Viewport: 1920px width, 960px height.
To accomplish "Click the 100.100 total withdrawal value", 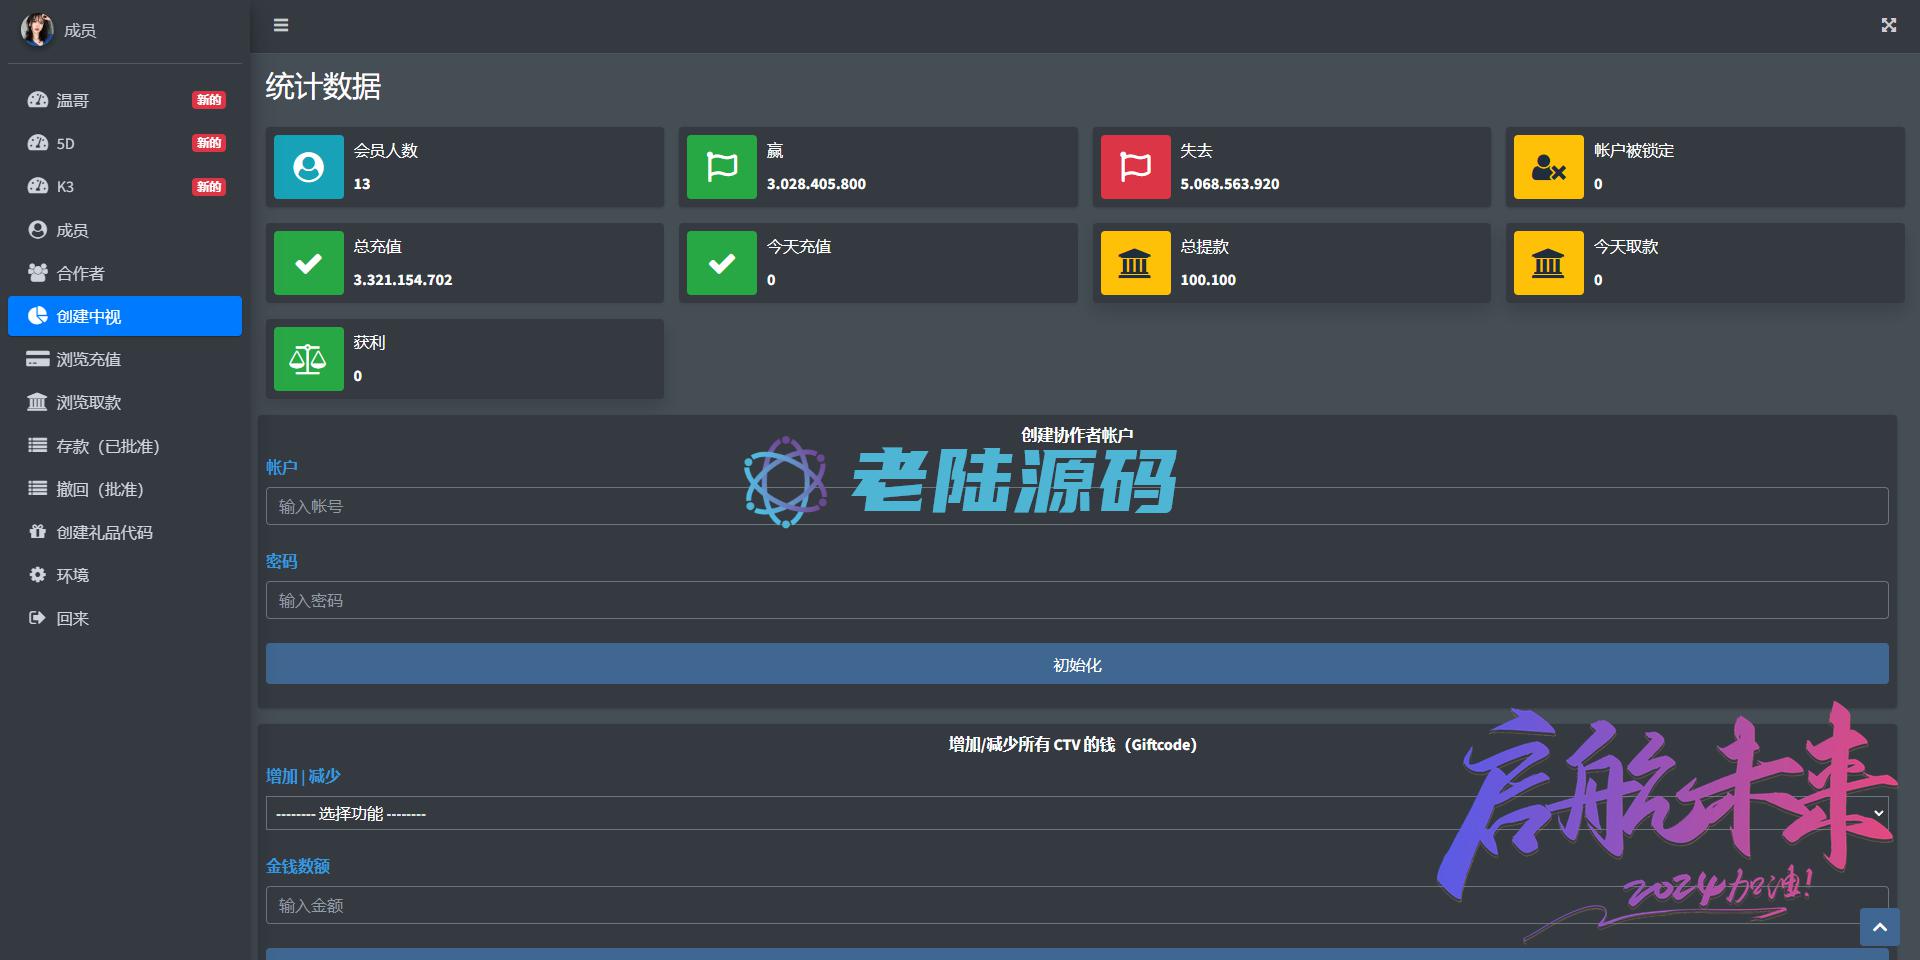I will 1208,280.
